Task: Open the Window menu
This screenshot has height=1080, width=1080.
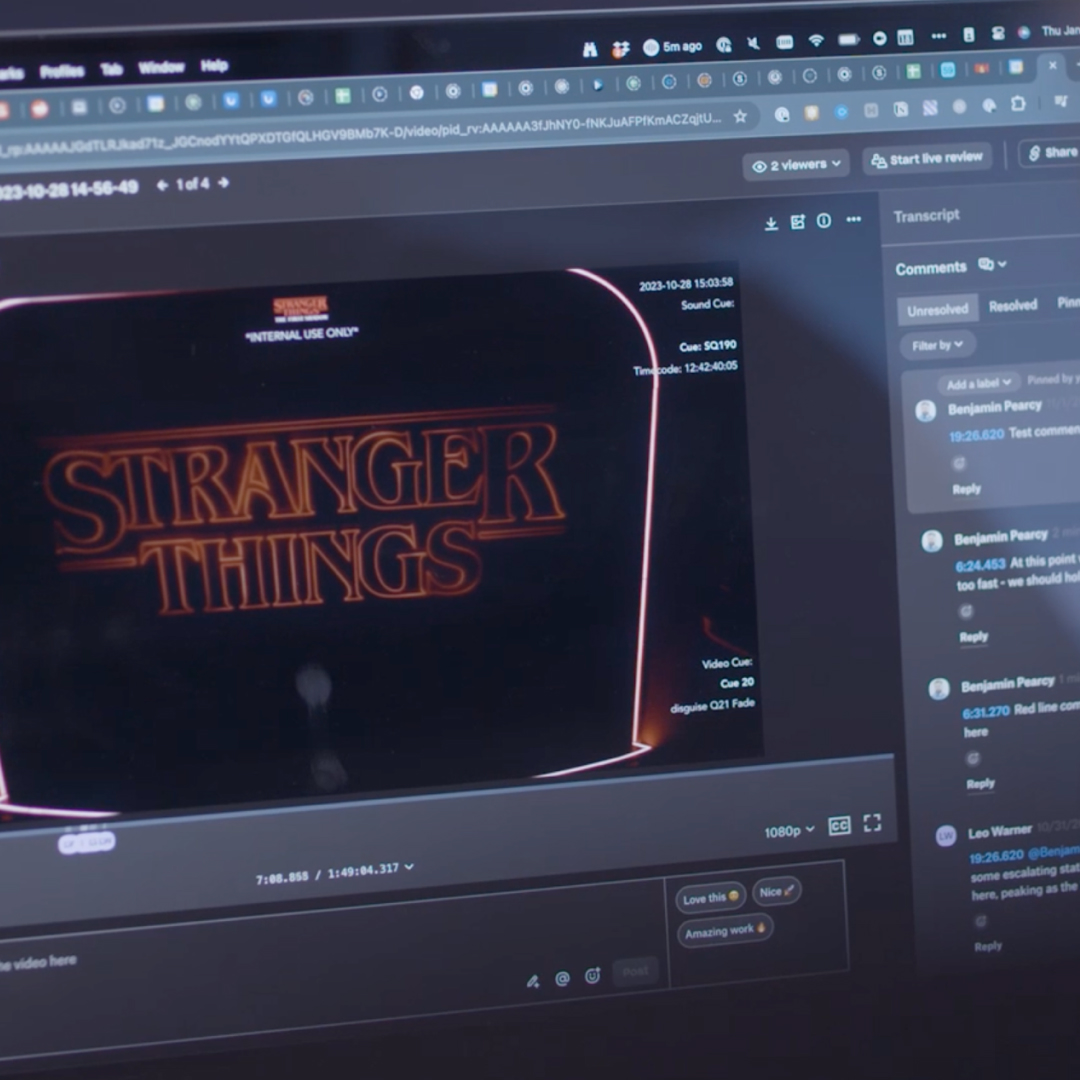Action: pos(161,67)
